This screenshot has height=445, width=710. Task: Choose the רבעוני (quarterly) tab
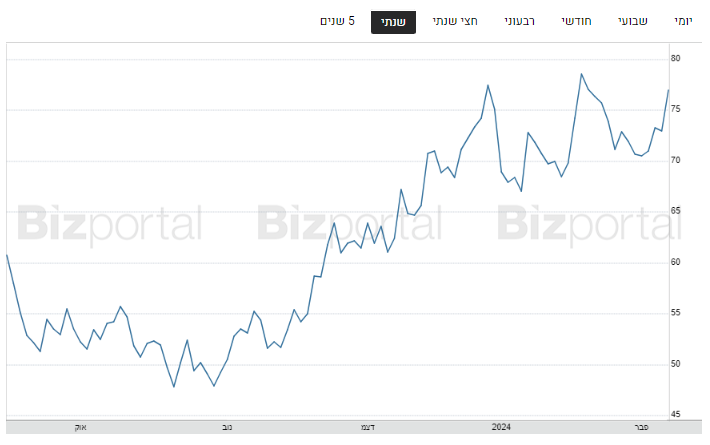click(x=520, y=21)
